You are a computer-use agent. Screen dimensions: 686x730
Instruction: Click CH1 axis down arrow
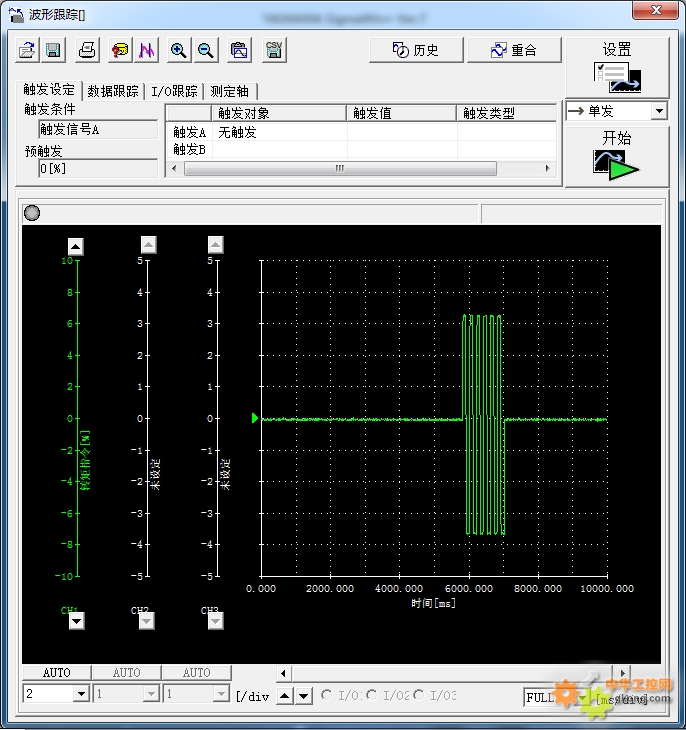click(76, 621)
